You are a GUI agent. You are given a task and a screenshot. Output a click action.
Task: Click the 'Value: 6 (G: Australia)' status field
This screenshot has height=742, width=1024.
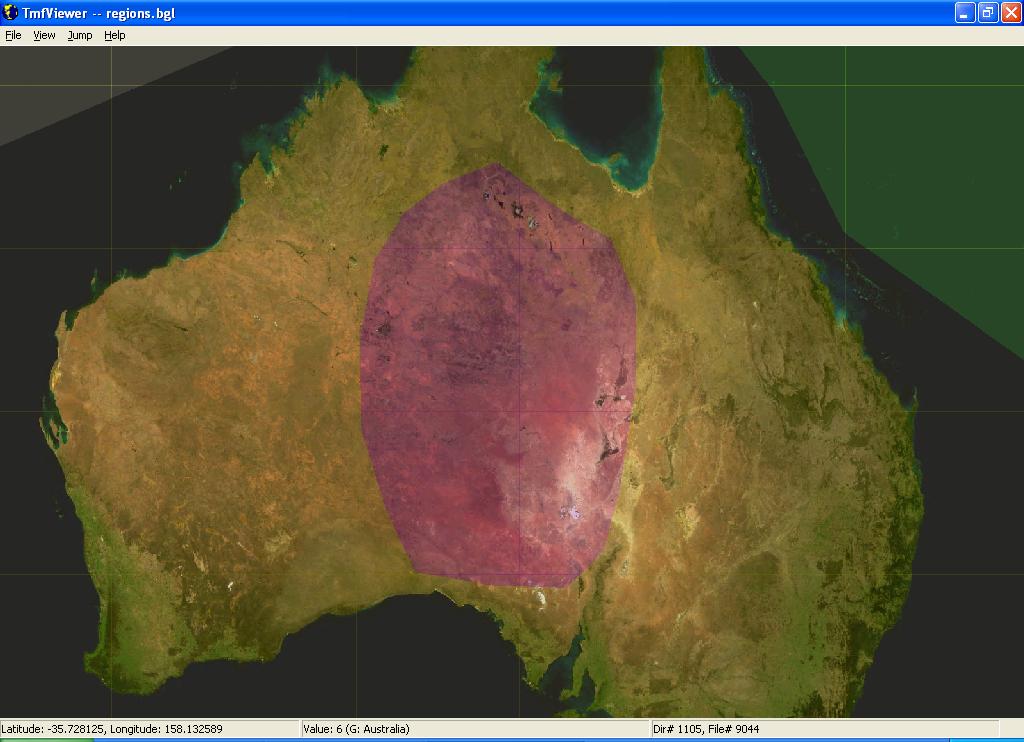(475, 729)
